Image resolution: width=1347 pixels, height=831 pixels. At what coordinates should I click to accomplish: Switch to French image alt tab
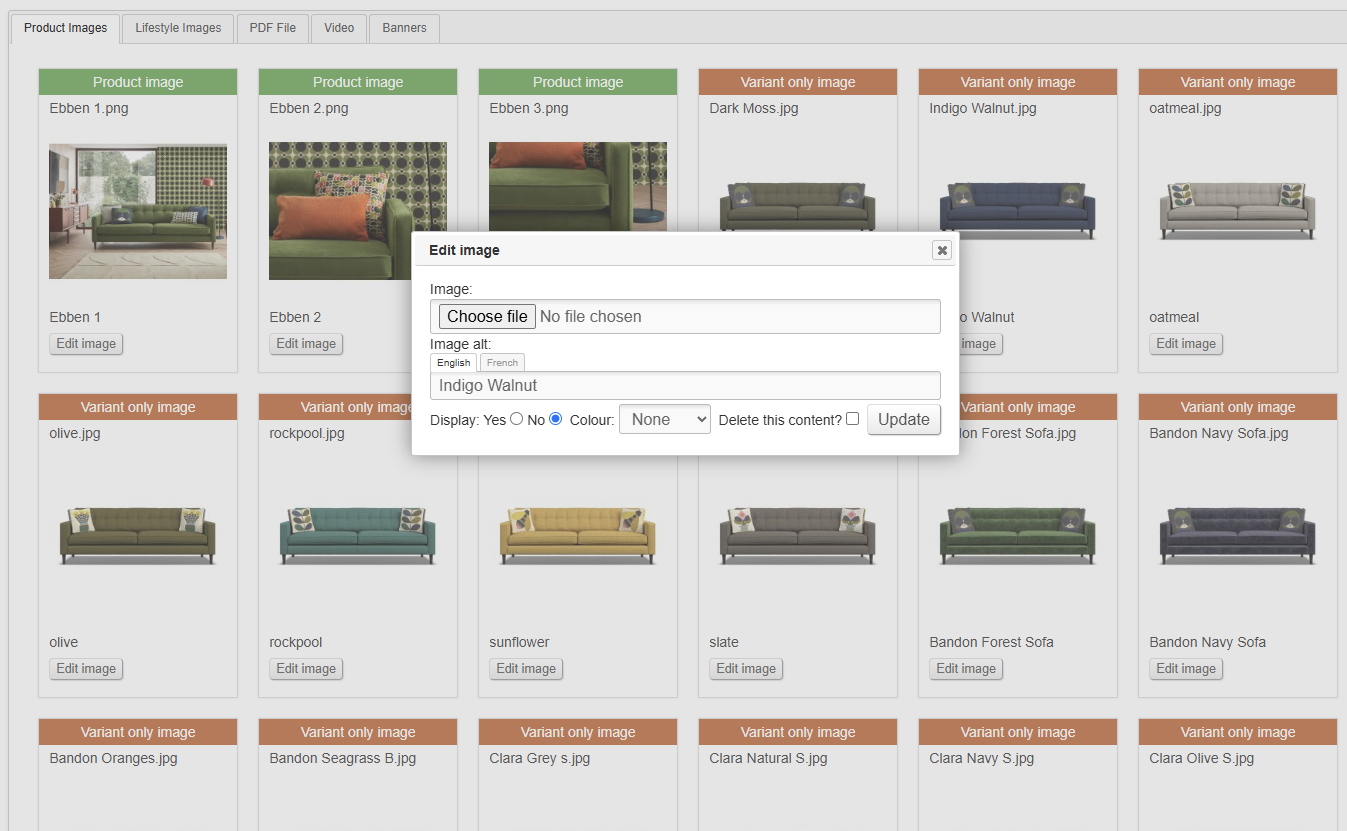coord(502,363)
